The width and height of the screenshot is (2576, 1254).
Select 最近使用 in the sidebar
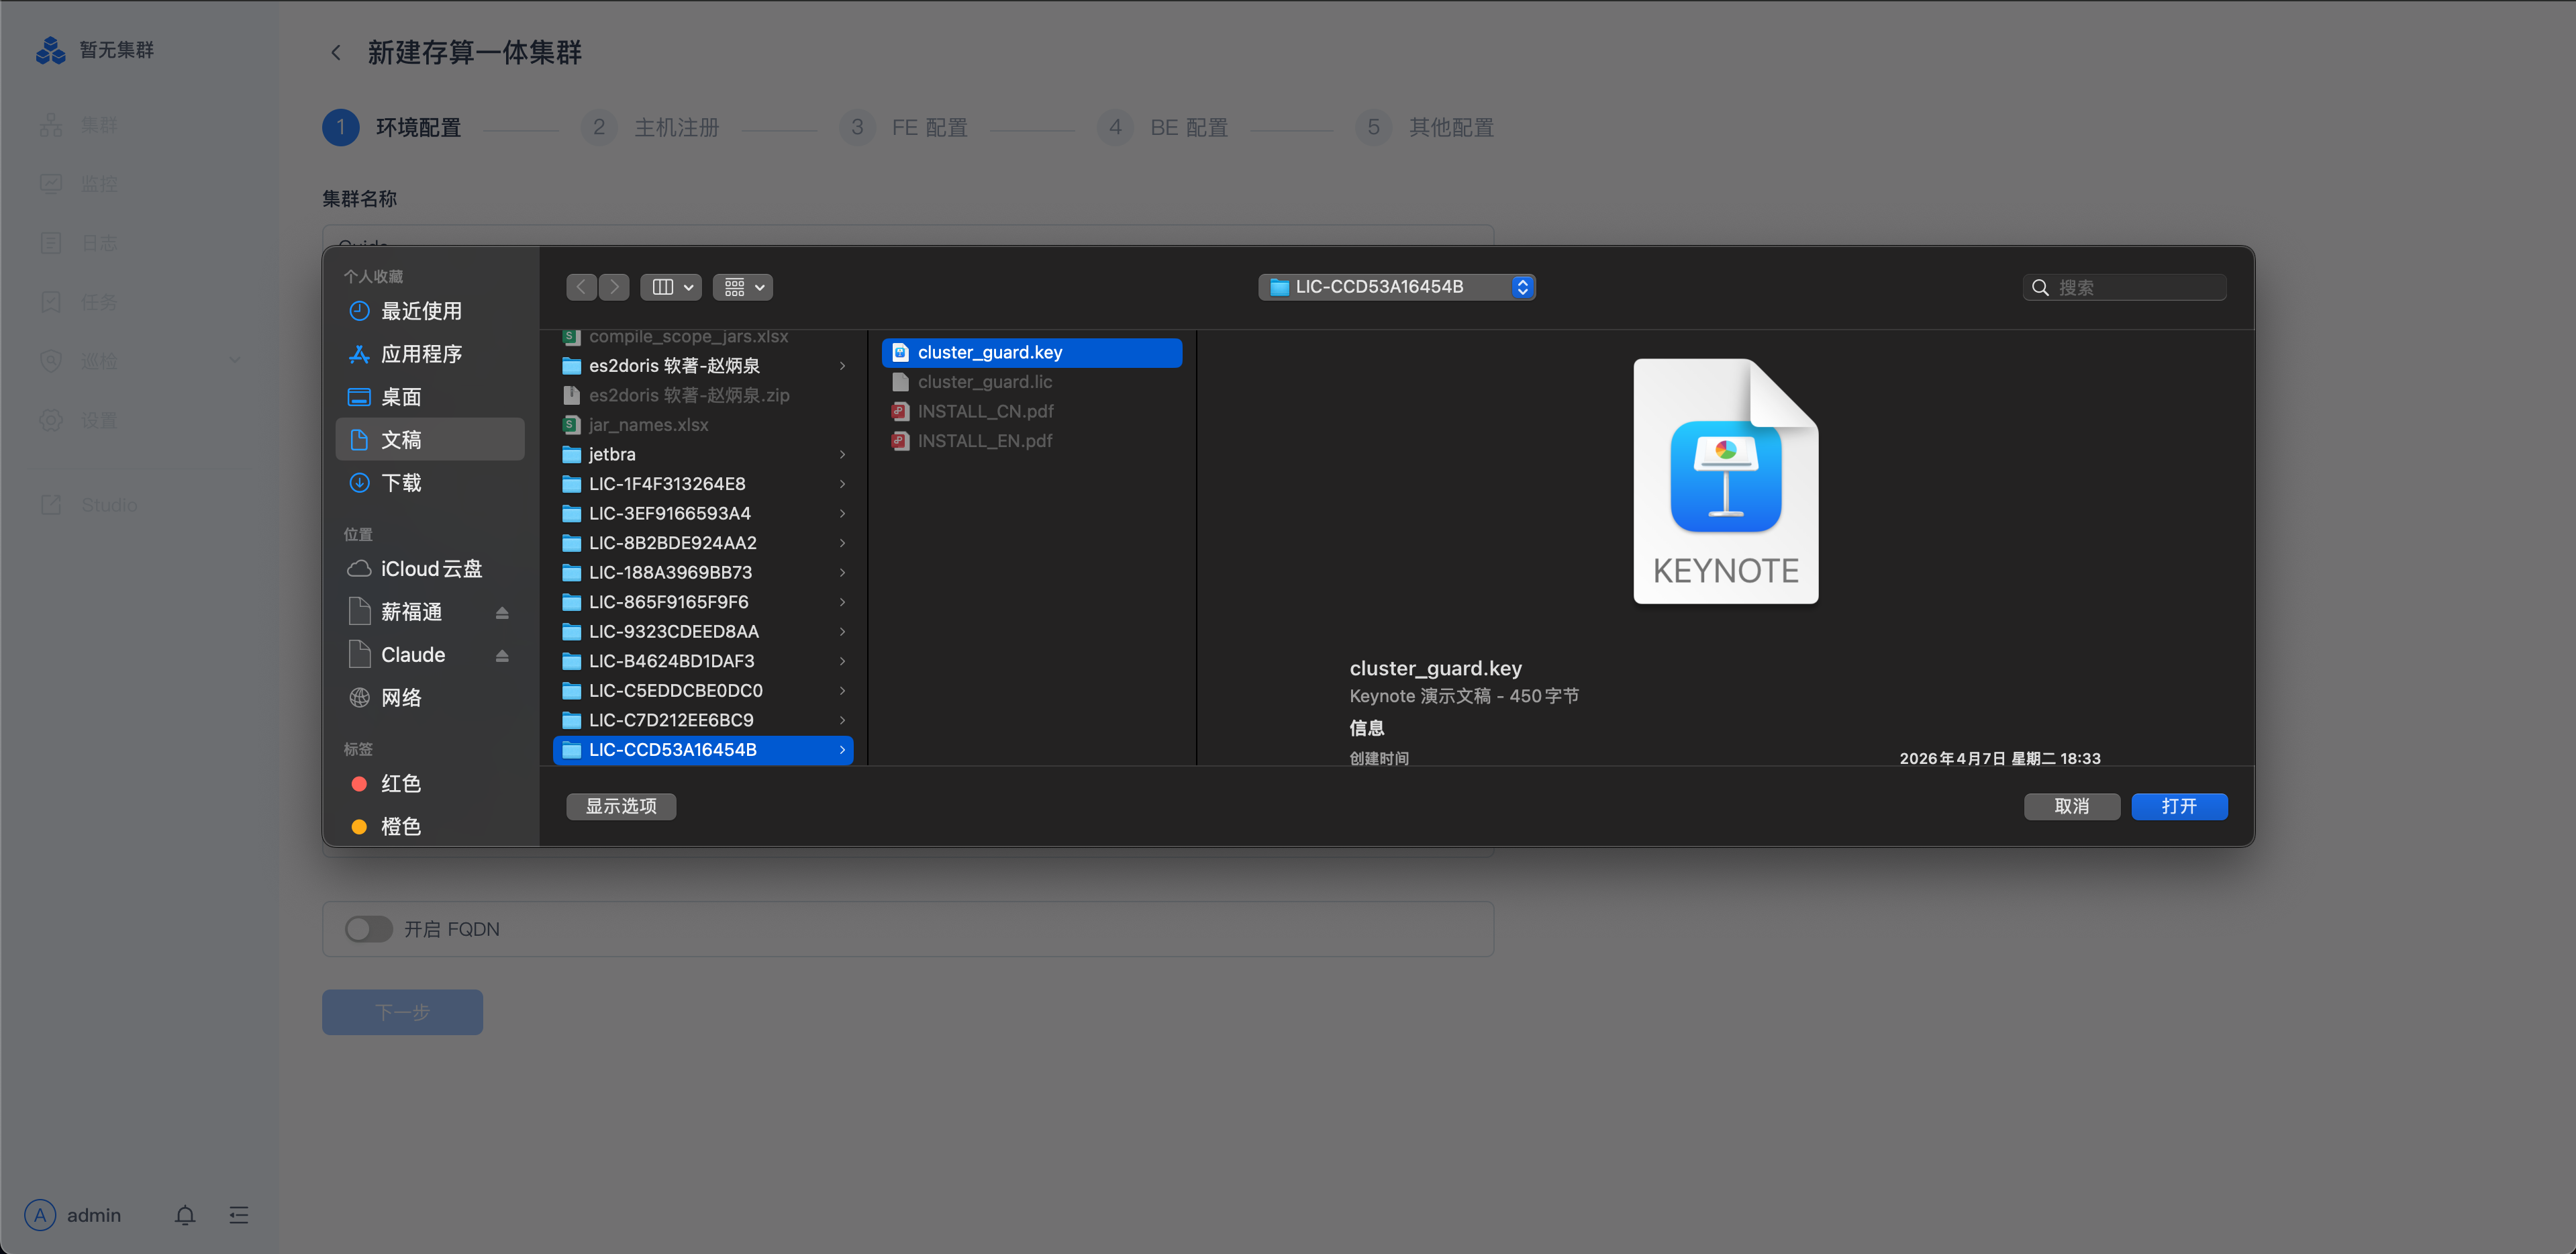point(430,311)
